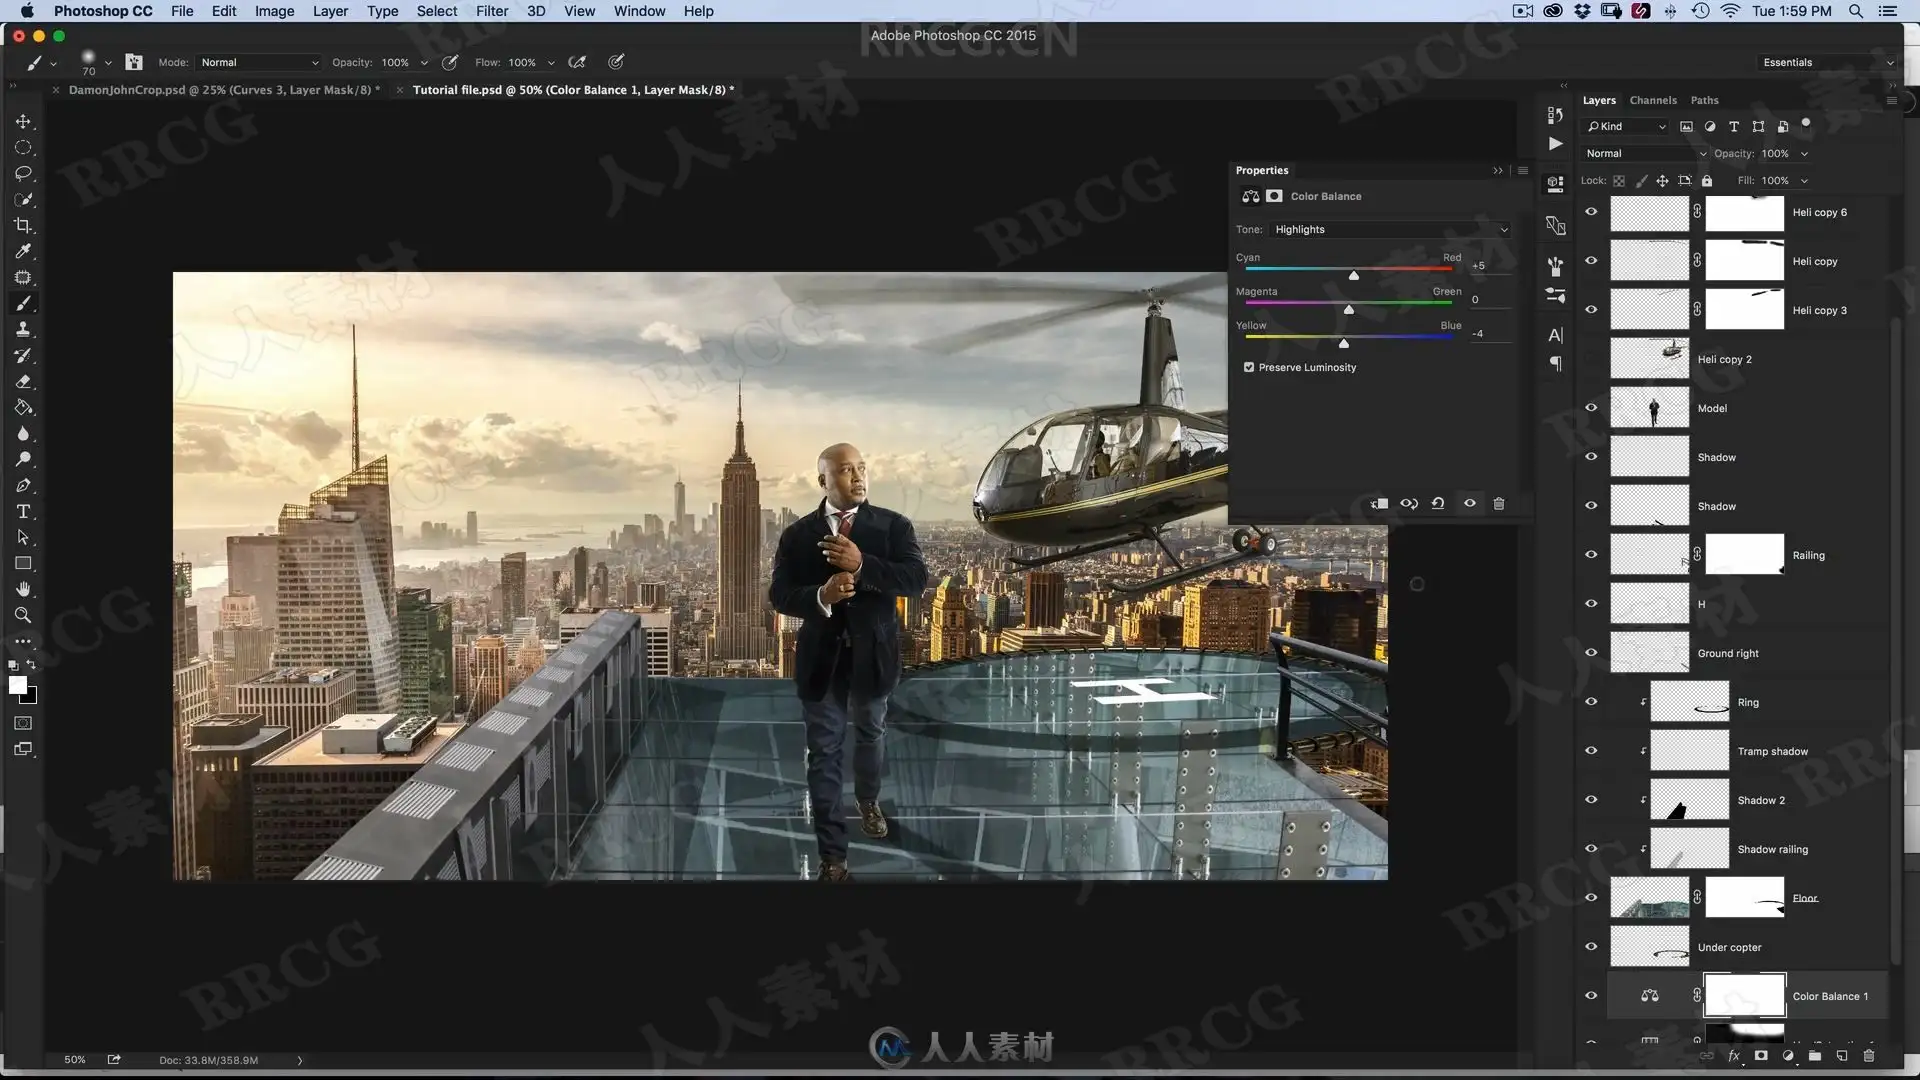Select the Horizontal Type tool
1920x1080 pixels.
(23, 512)
